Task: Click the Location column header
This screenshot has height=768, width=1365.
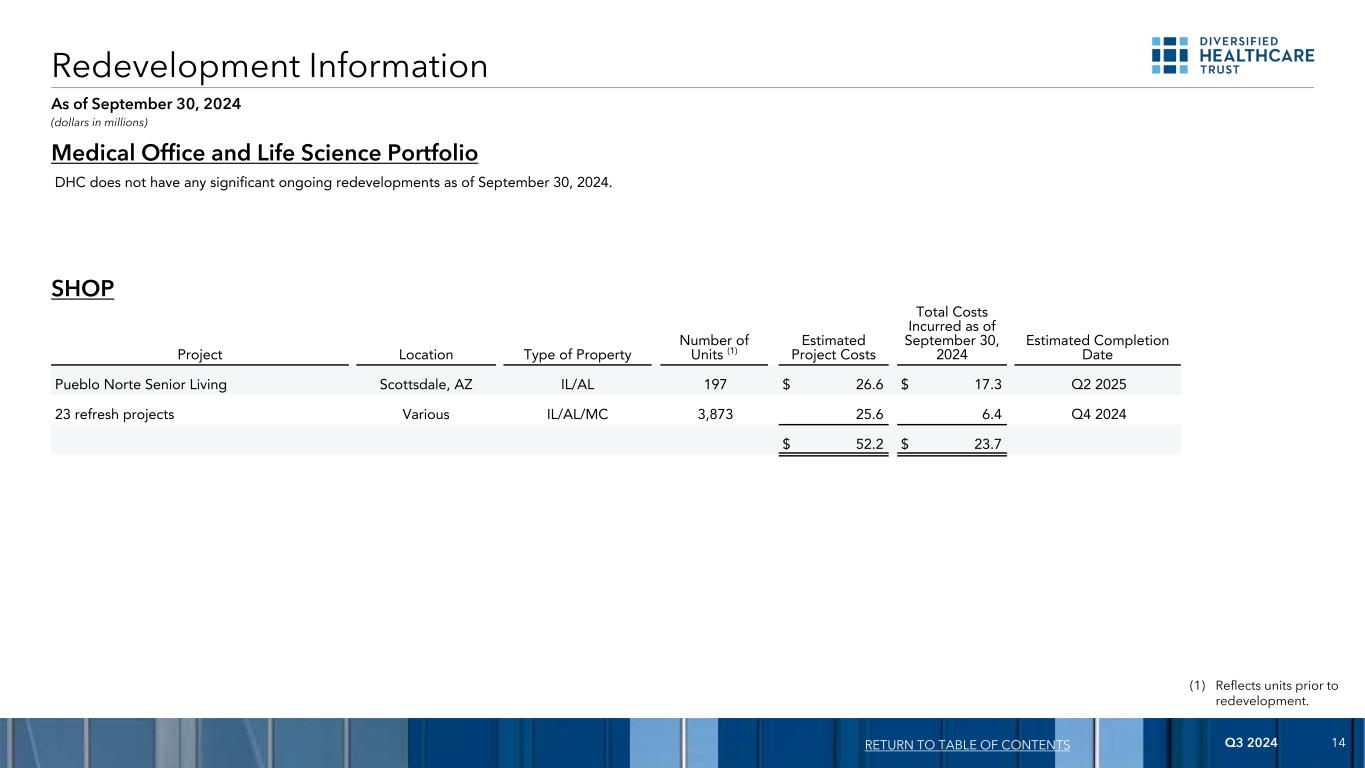Action: click(426, 354)
